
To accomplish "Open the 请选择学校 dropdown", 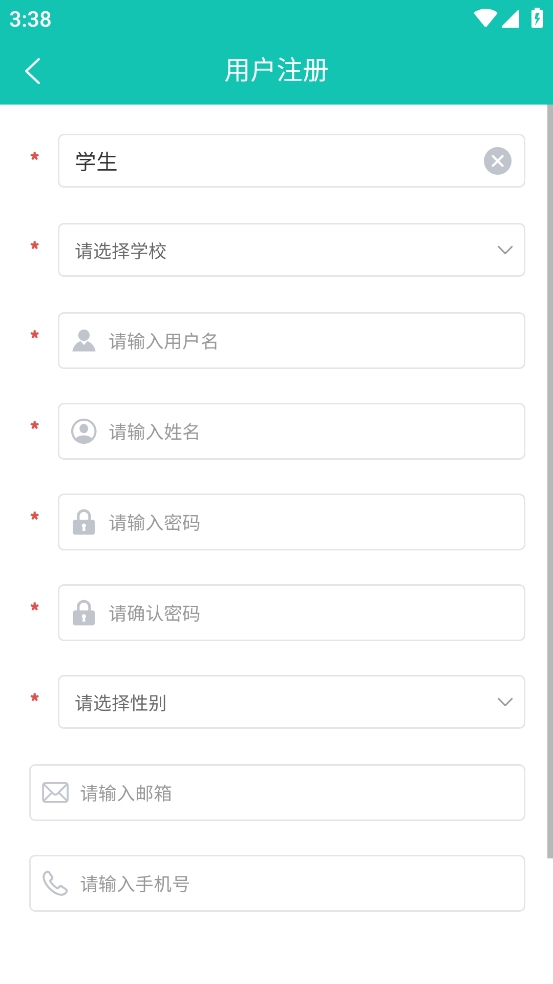I will click(x=291, y=250).
